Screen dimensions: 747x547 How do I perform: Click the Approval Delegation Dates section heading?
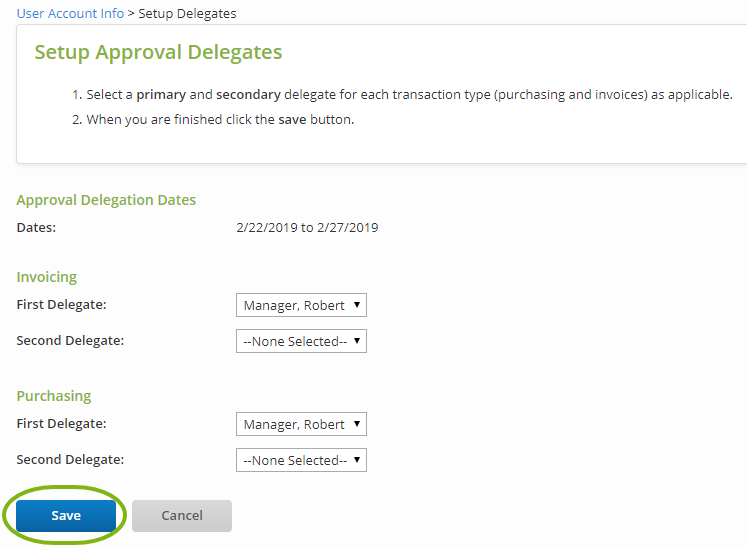106,200
